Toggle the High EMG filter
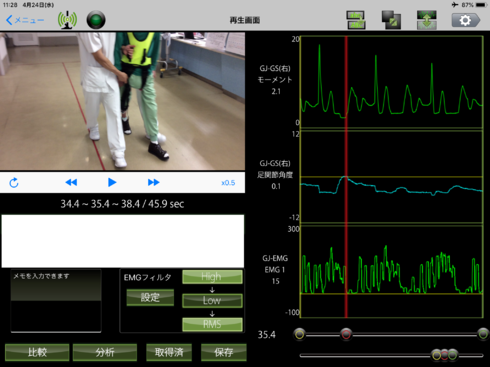This screenshot has width=490, height=367. (x=212, y=277)
